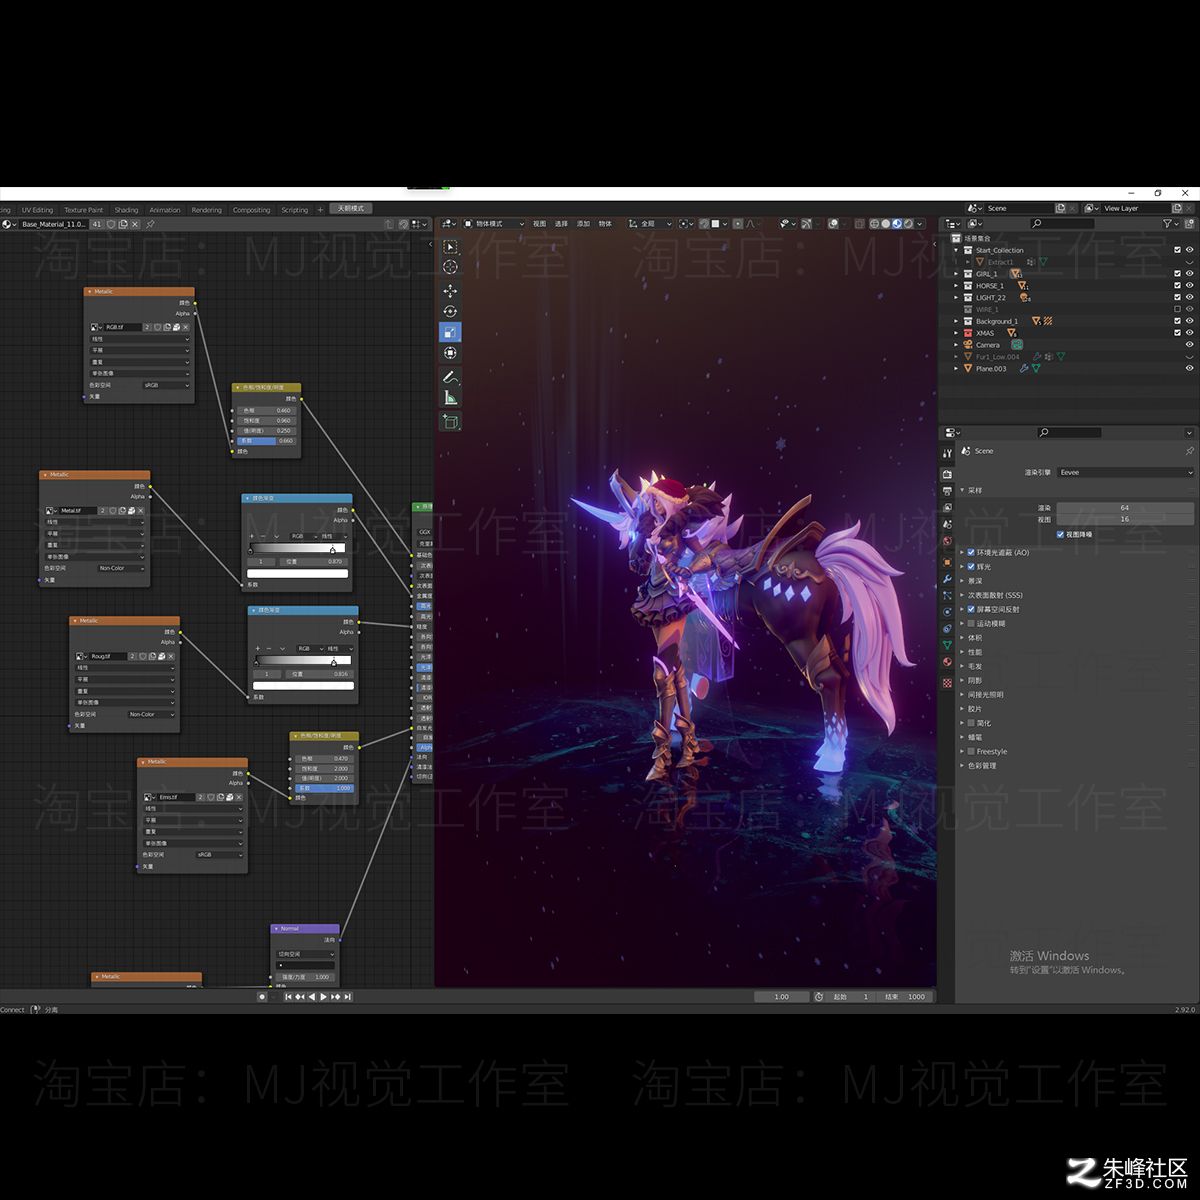Adjust the 系数 0.660 slider in hue node
This screenshot has height=1200, width=1200.
266,441
